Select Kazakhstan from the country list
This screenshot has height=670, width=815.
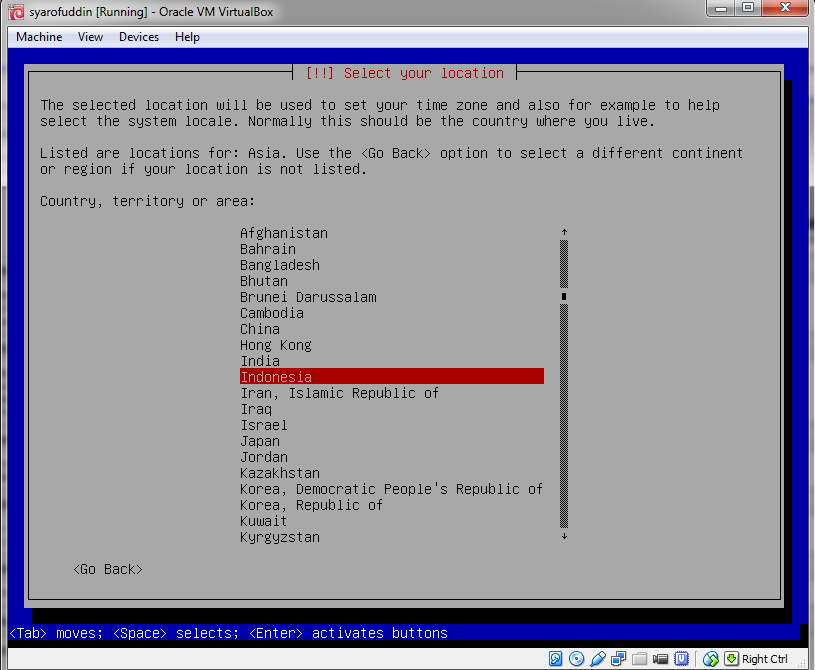click(280, 474)
